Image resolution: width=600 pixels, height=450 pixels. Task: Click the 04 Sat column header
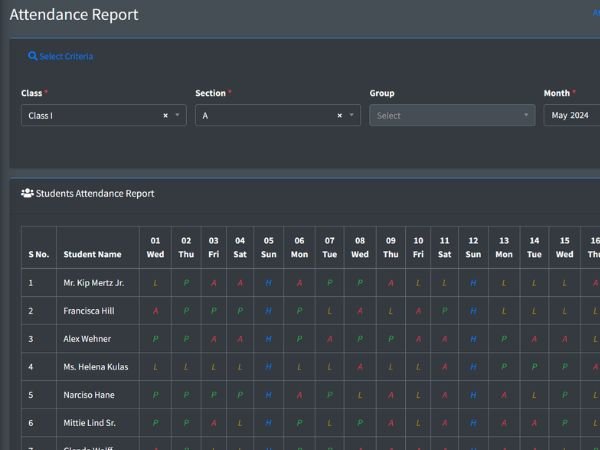click(240, 247)
